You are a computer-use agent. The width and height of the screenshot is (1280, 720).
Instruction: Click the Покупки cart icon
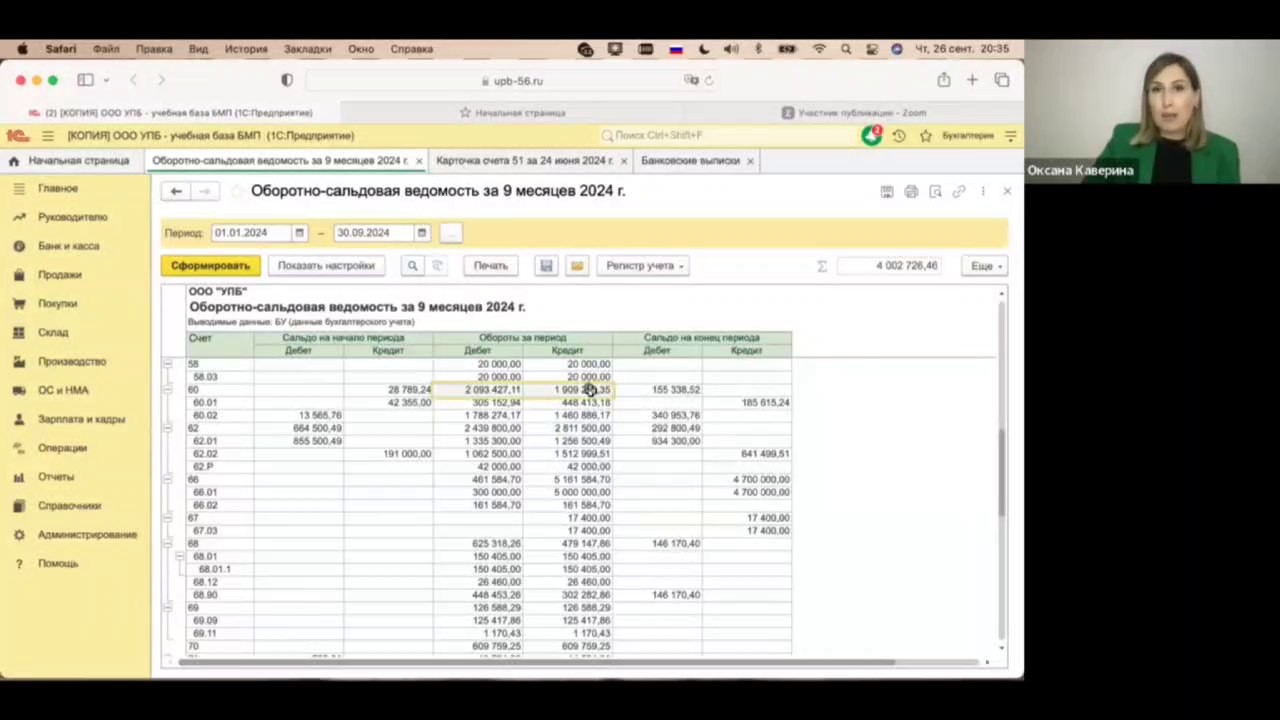click(18, 304)
